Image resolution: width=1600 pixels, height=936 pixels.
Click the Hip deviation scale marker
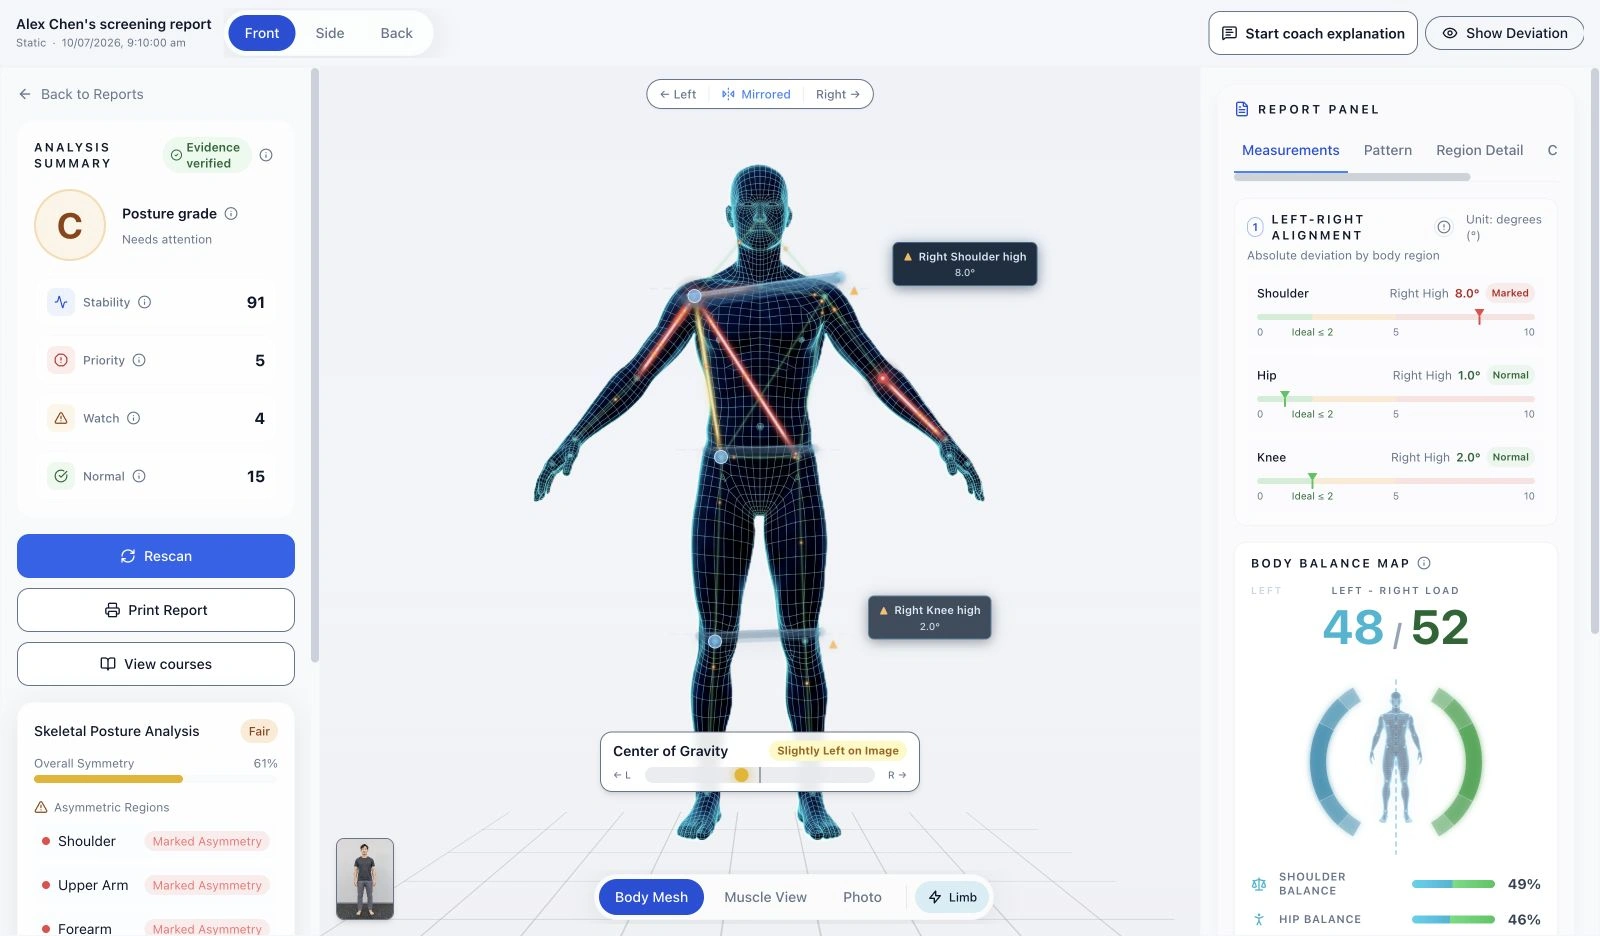point(1285,398)
